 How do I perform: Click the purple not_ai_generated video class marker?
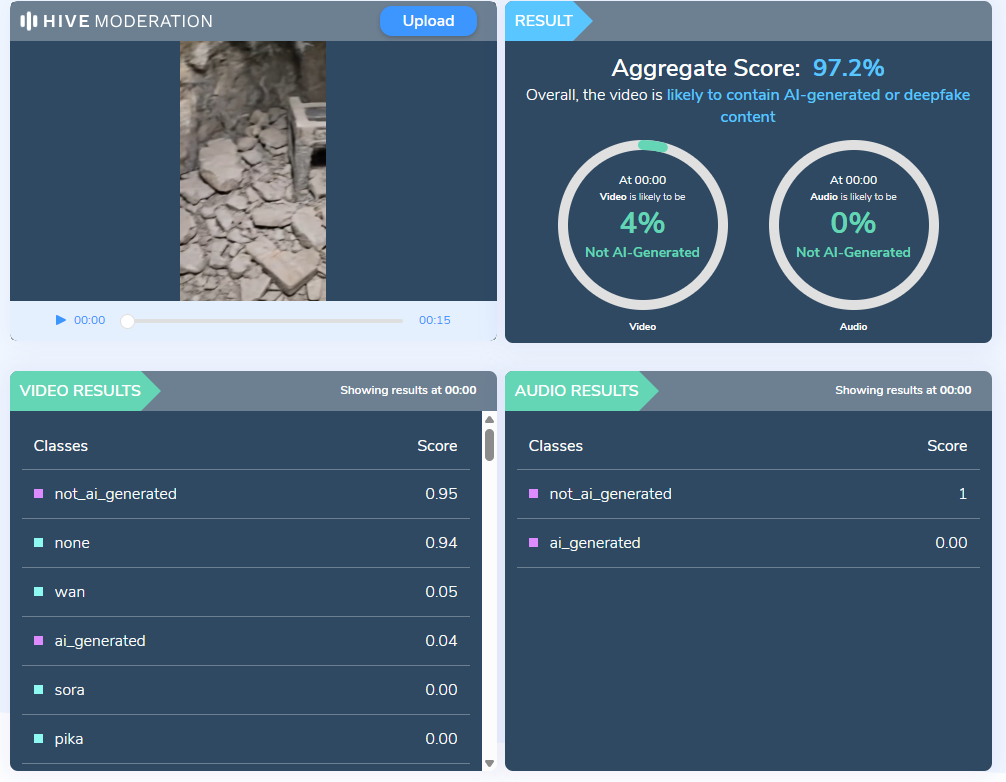coord(39,494)
